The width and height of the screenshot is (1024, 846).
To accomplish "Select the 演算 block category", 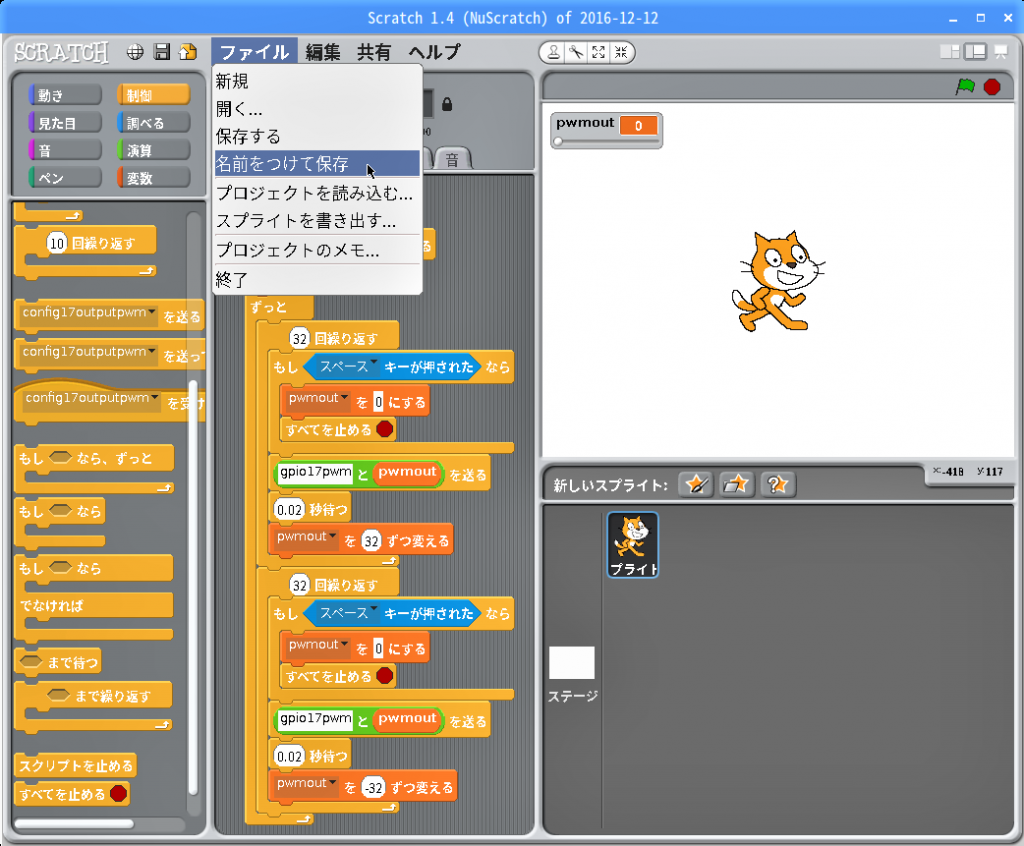I will click(153, 150).
